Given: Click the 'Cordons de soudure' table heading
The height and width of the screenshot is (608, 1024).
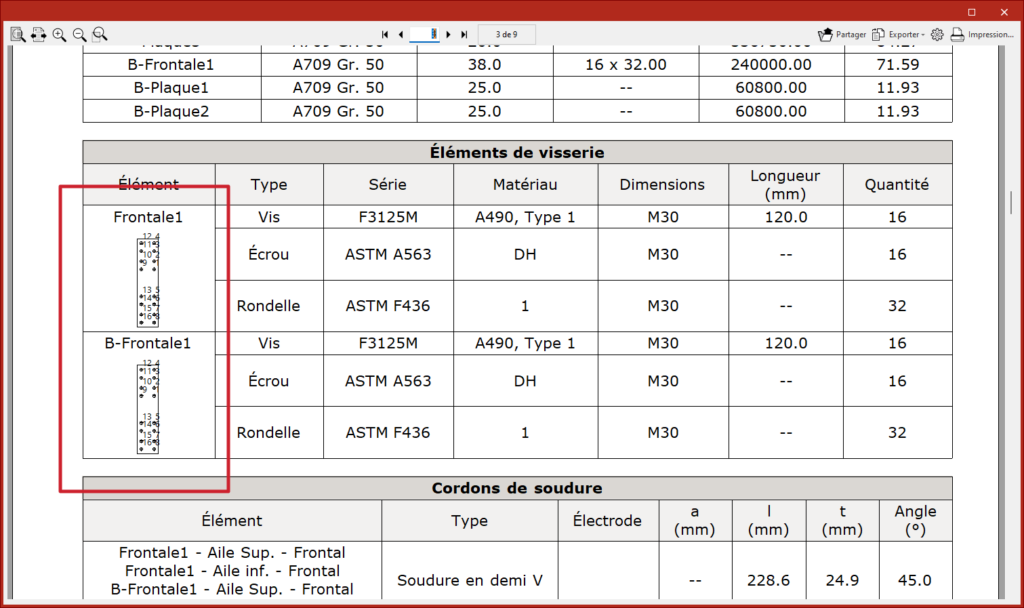Looking at the screenshot, I should click(517, 488).
